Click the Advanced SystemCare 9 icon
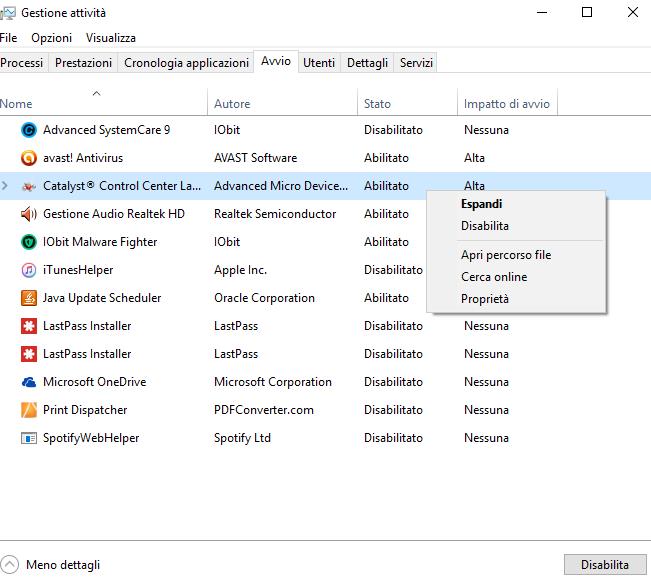Viewport: 651px width, 582px height. click(29, 130)
